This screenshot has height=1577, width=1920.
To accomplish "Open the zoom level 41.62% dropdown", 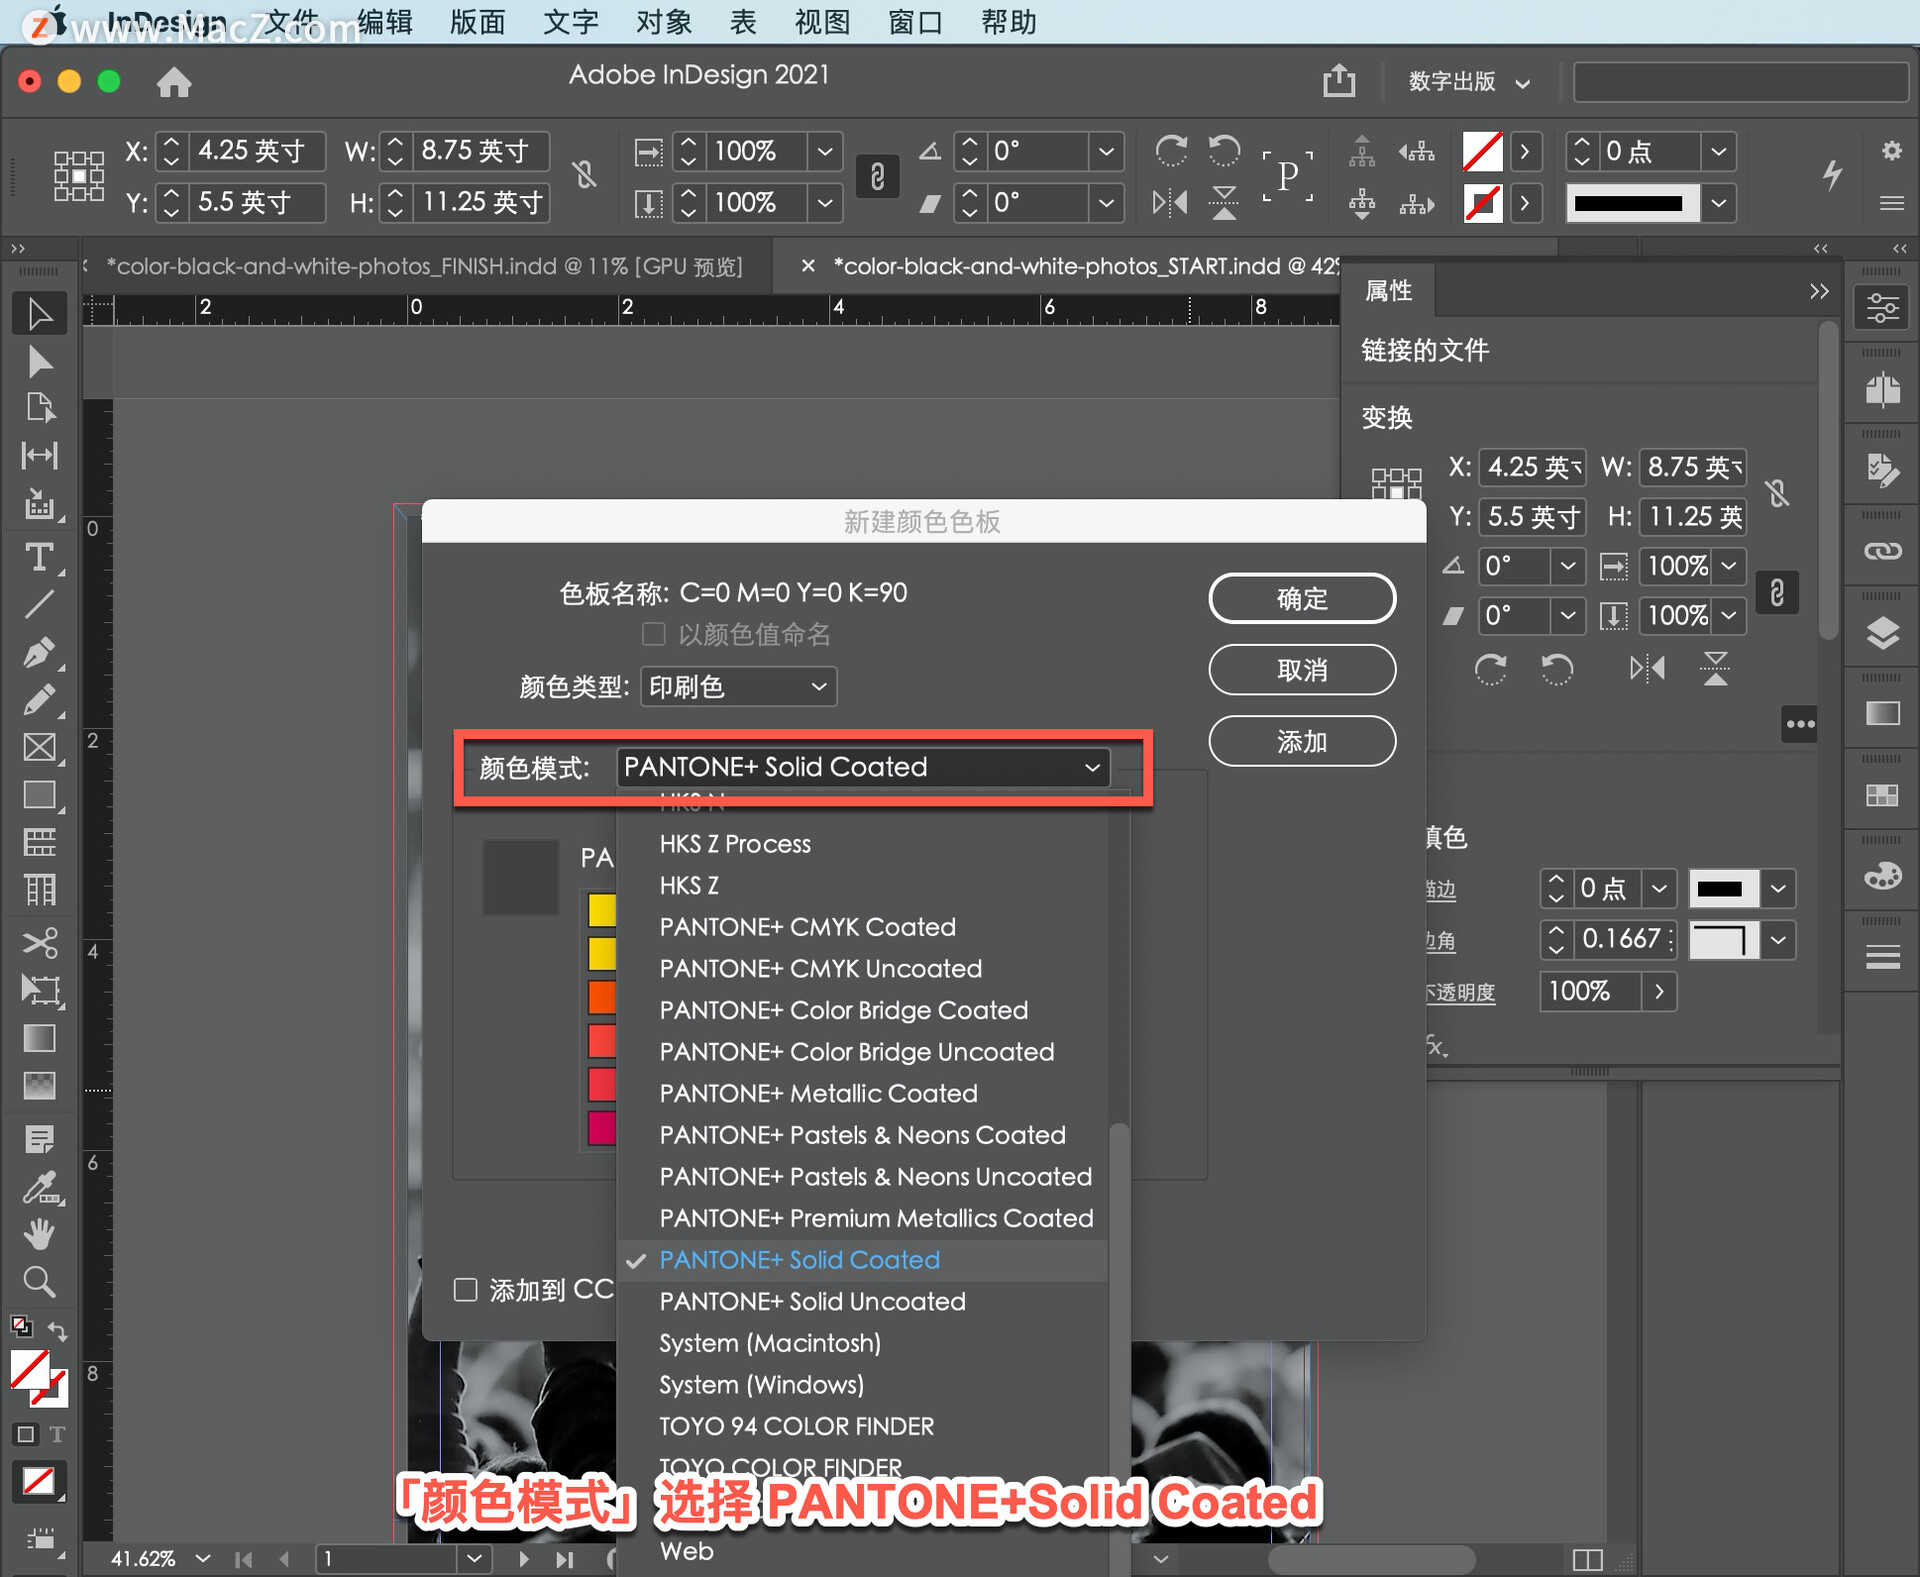I will tap(203, 1558).
